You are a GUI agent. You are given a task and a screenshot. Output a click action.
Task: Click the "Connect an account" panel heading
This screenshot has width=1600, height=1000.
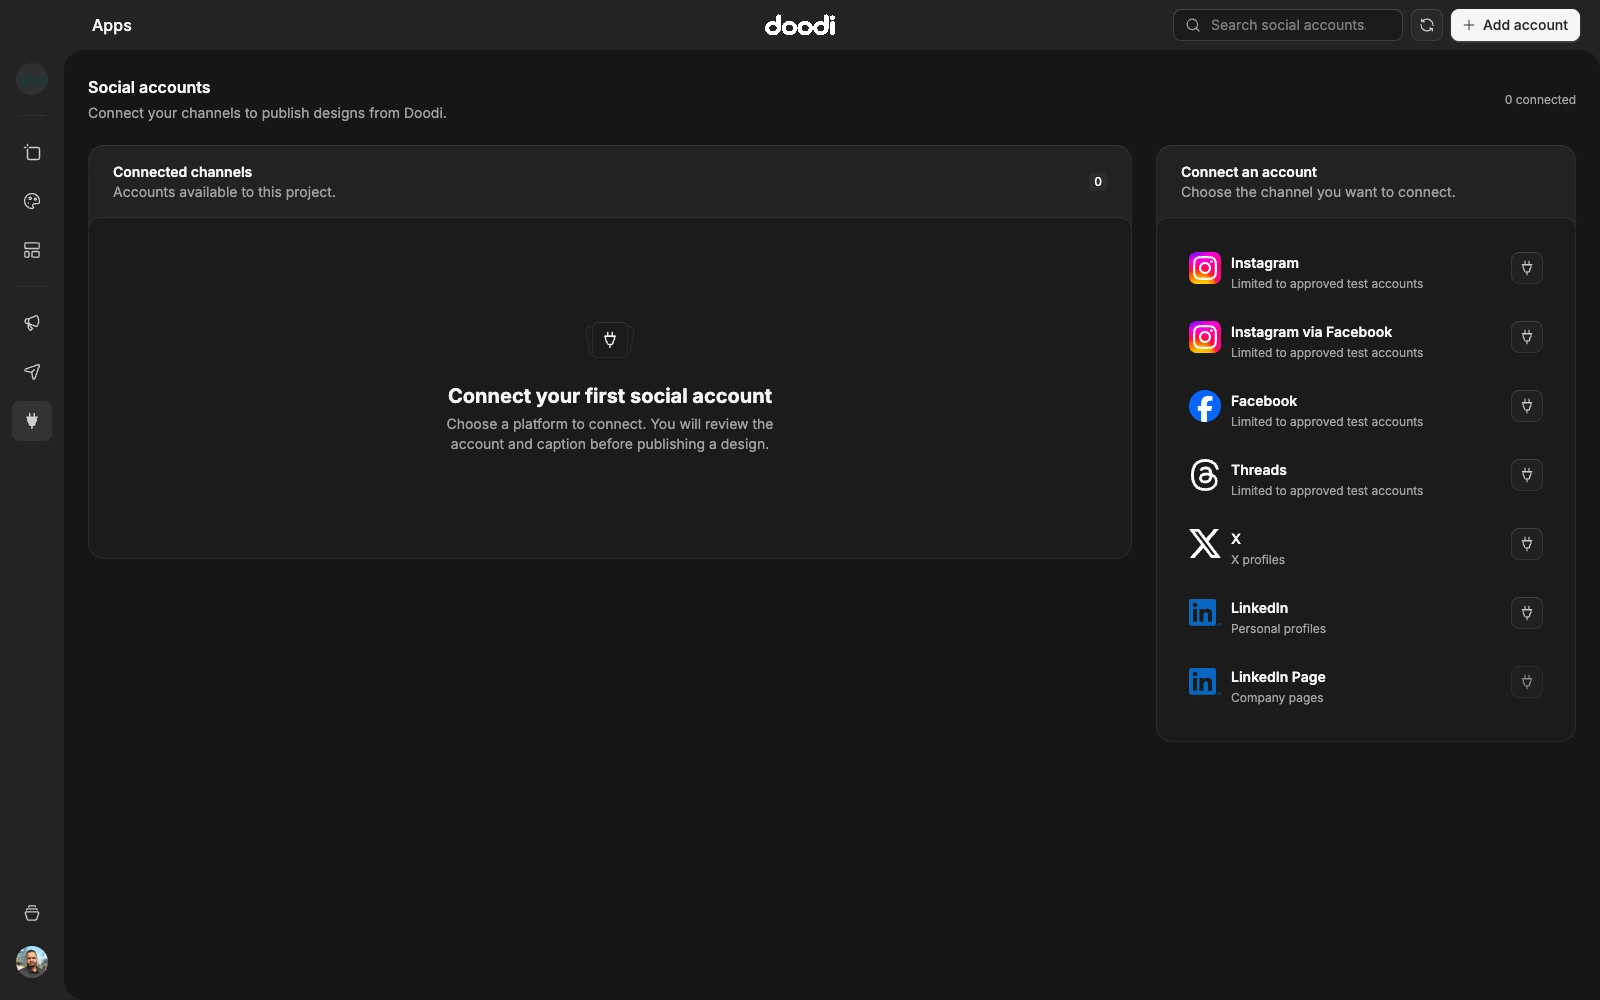1249,172
